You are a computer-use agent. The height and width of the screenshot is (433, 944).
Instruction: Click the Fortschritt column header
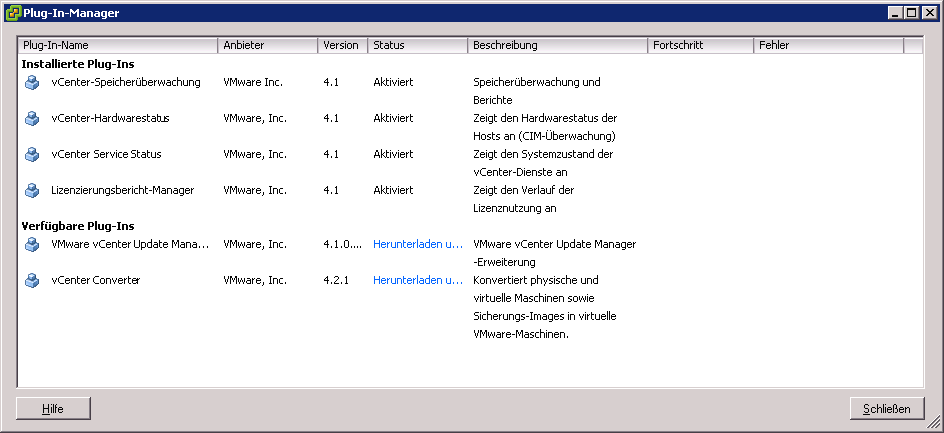coord(700,46)
